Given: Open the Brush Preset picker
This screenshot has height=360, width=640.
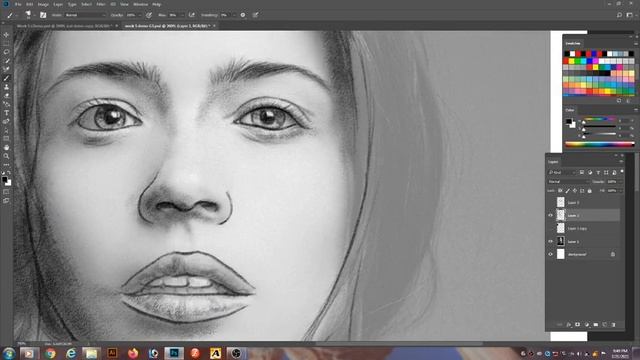Looking at the screenshot, I should (x=30, y=15).
